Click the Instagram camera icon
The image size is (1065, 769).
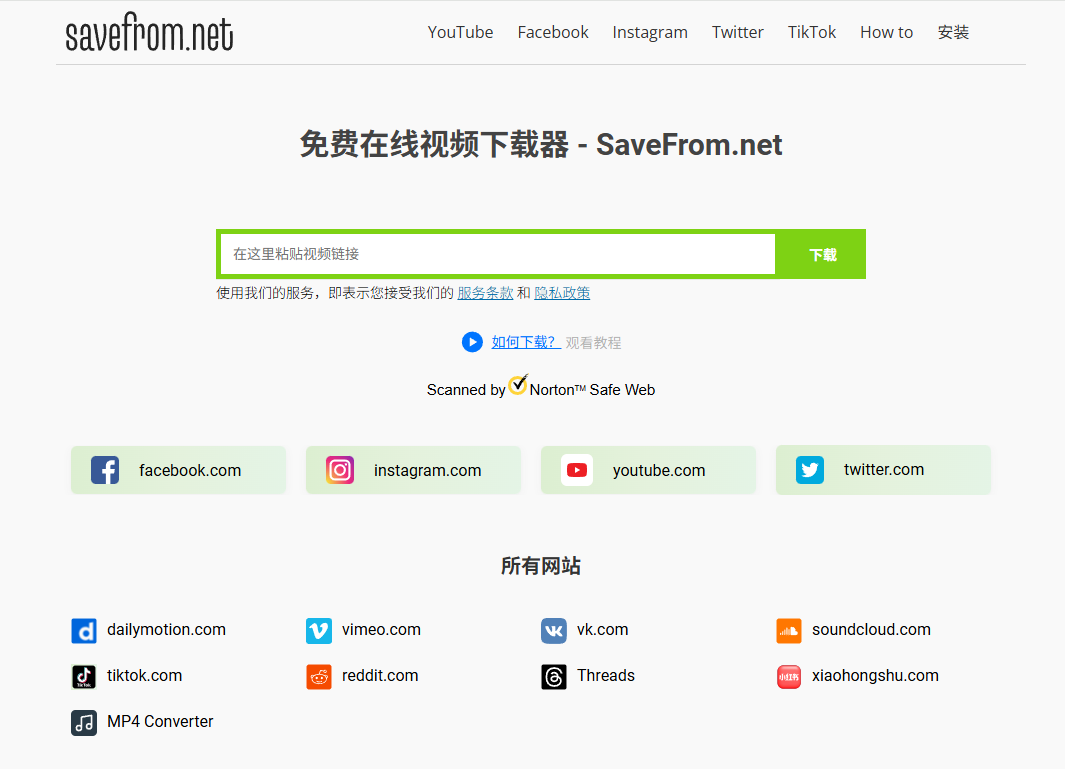tap(340, 470)
